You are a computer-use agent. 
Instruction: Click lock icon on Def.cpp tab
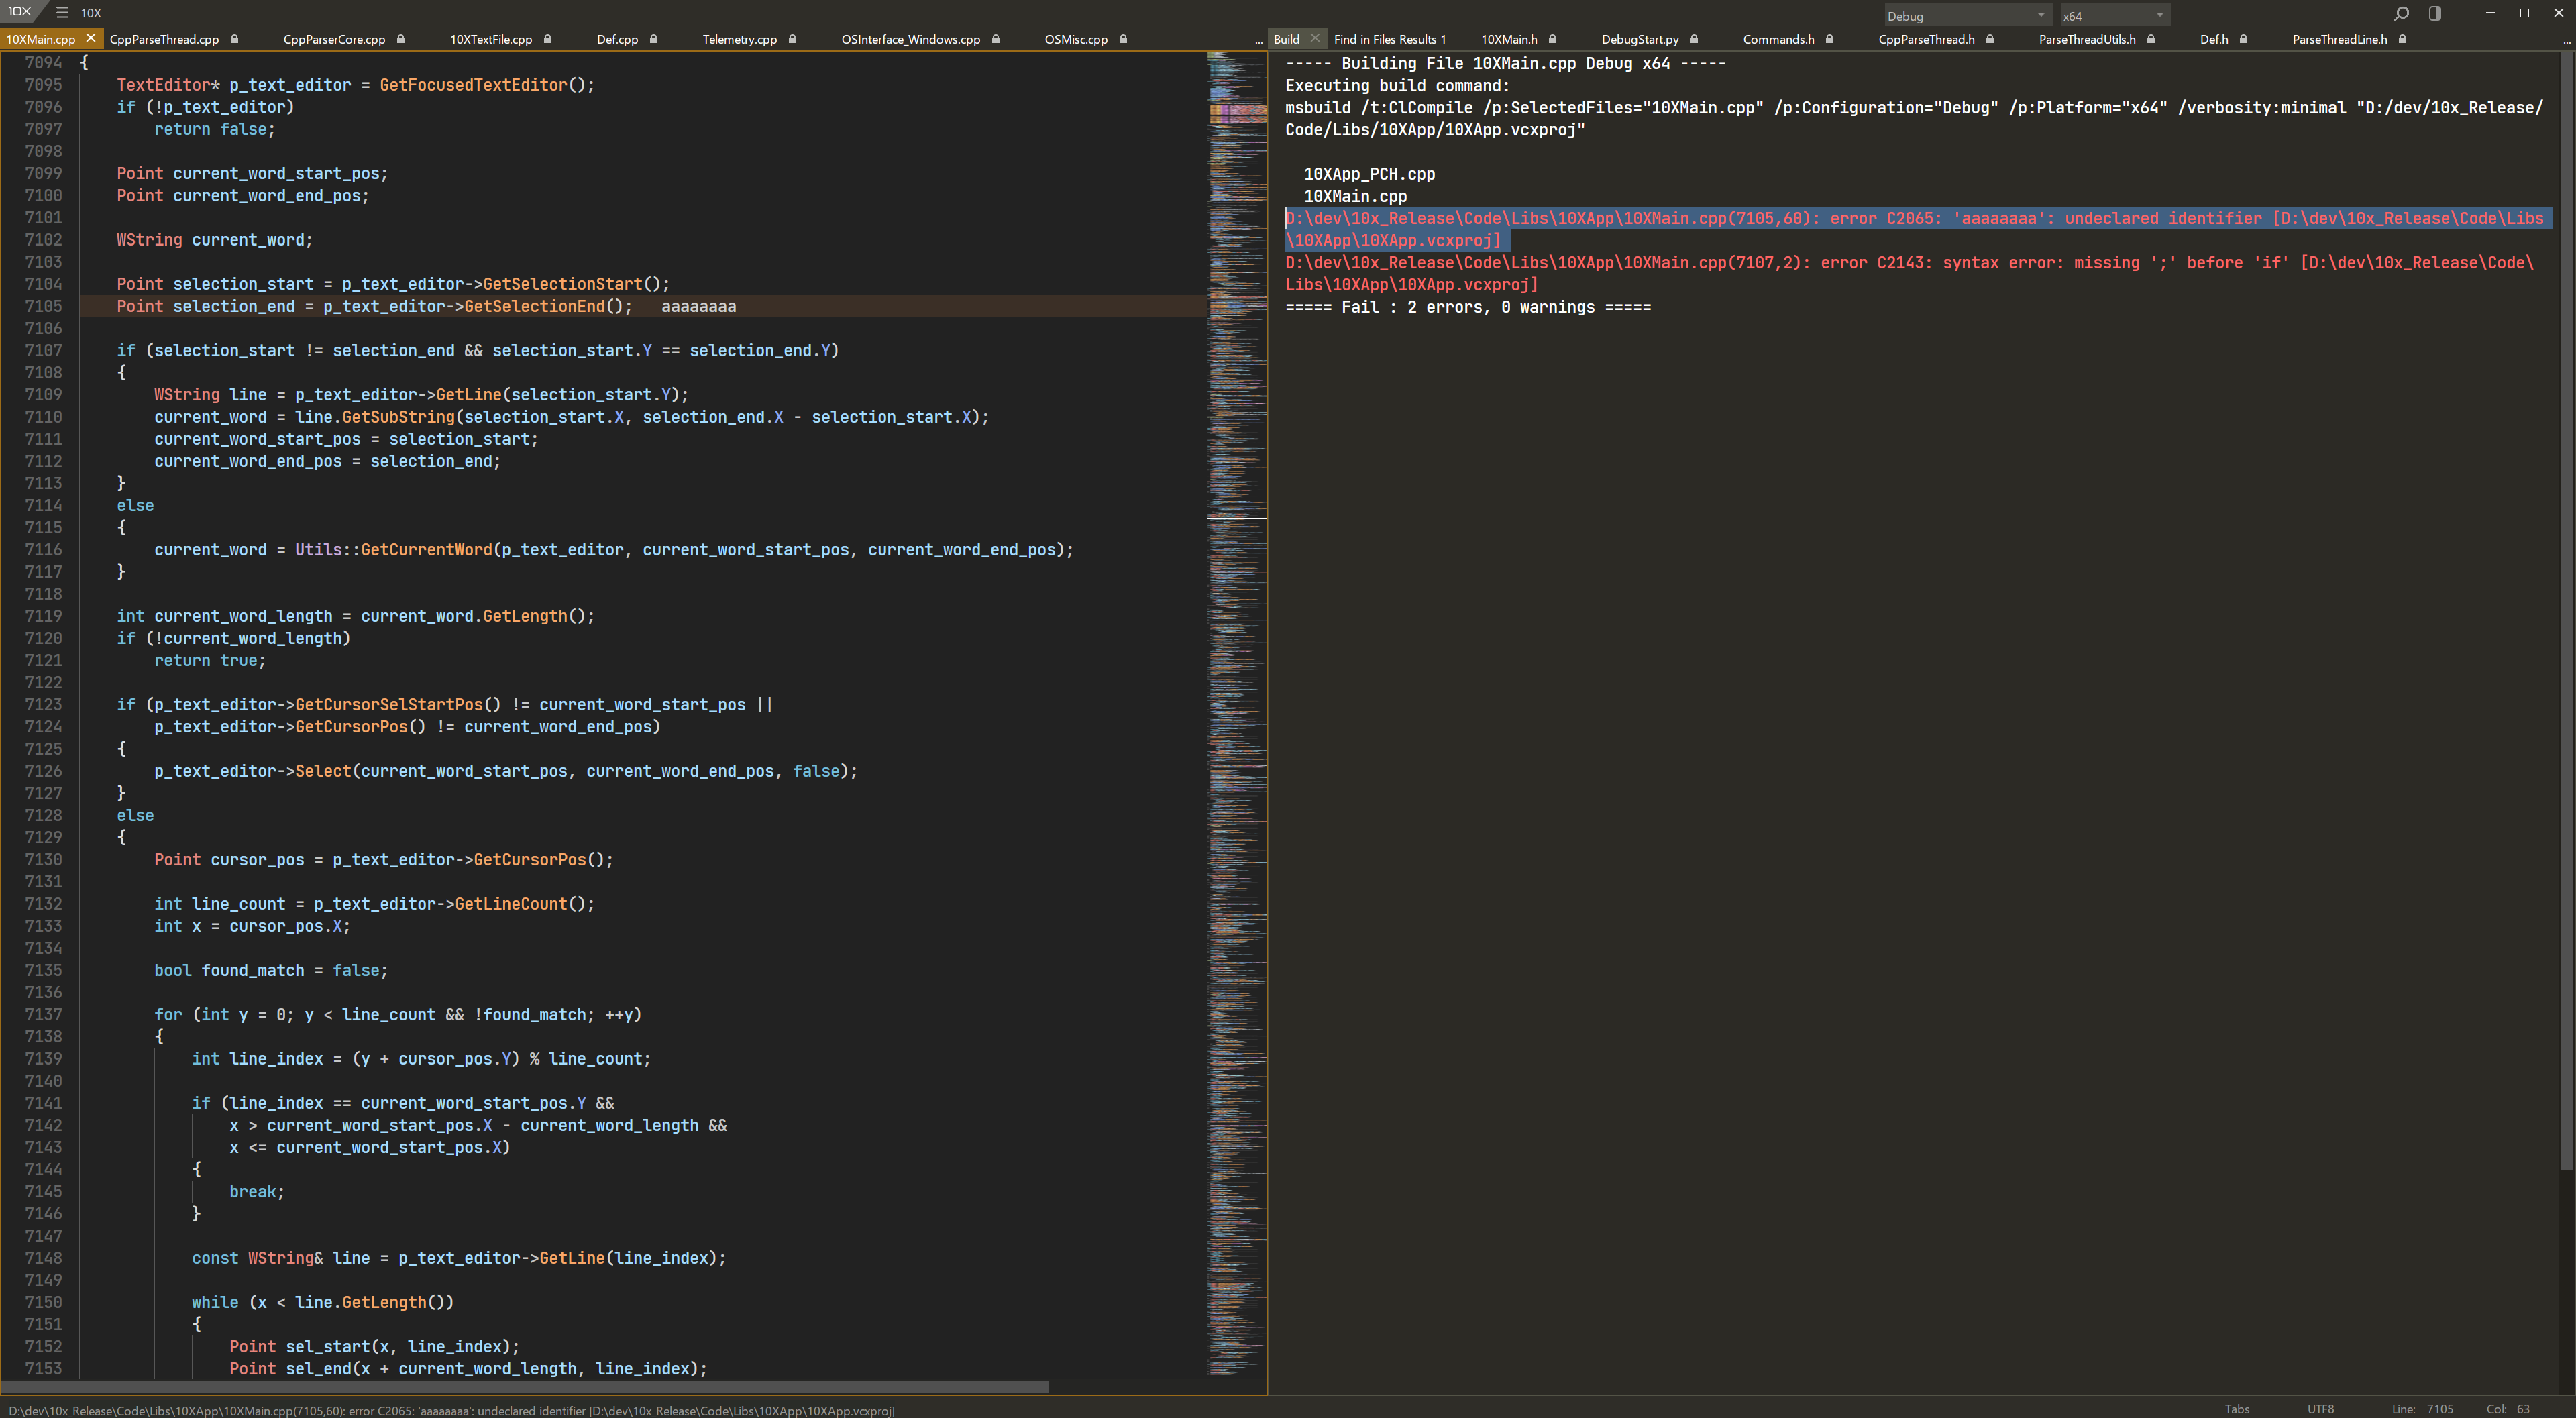(x=653, y=39)
